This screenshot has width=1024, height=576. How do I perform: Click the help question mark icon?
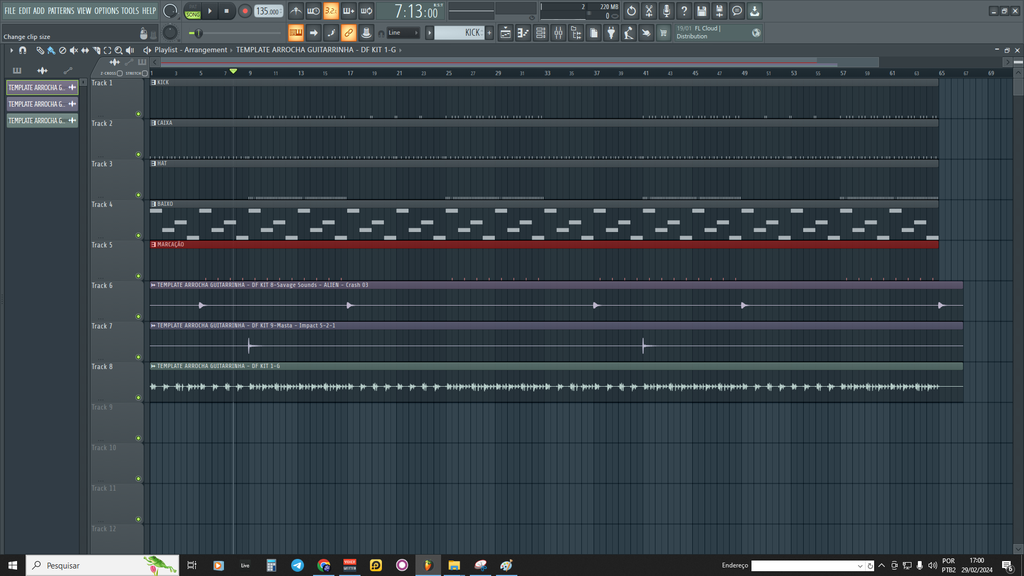(x=684, y=11)
